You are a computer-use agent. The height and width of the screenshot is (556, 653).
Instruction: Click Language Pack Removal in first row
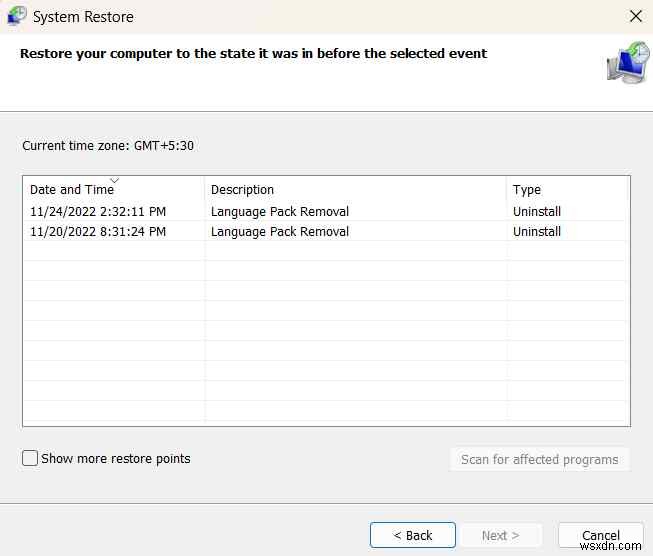tap(280, 212)
